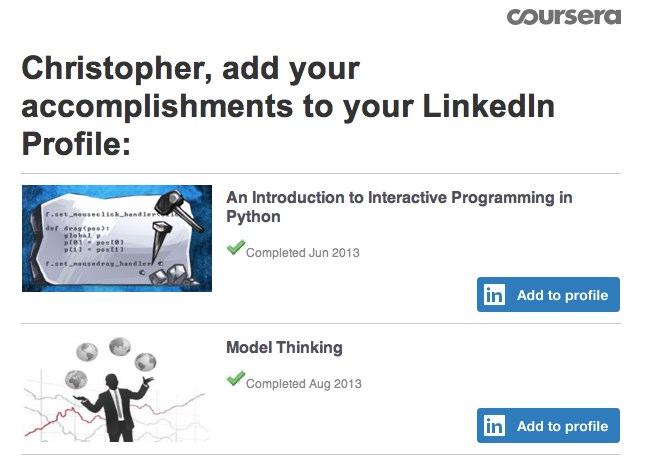The image size is (646, 464).
Task: Open the Model Thinking course title
Action: pyautogui.click(x=284, y=348)
